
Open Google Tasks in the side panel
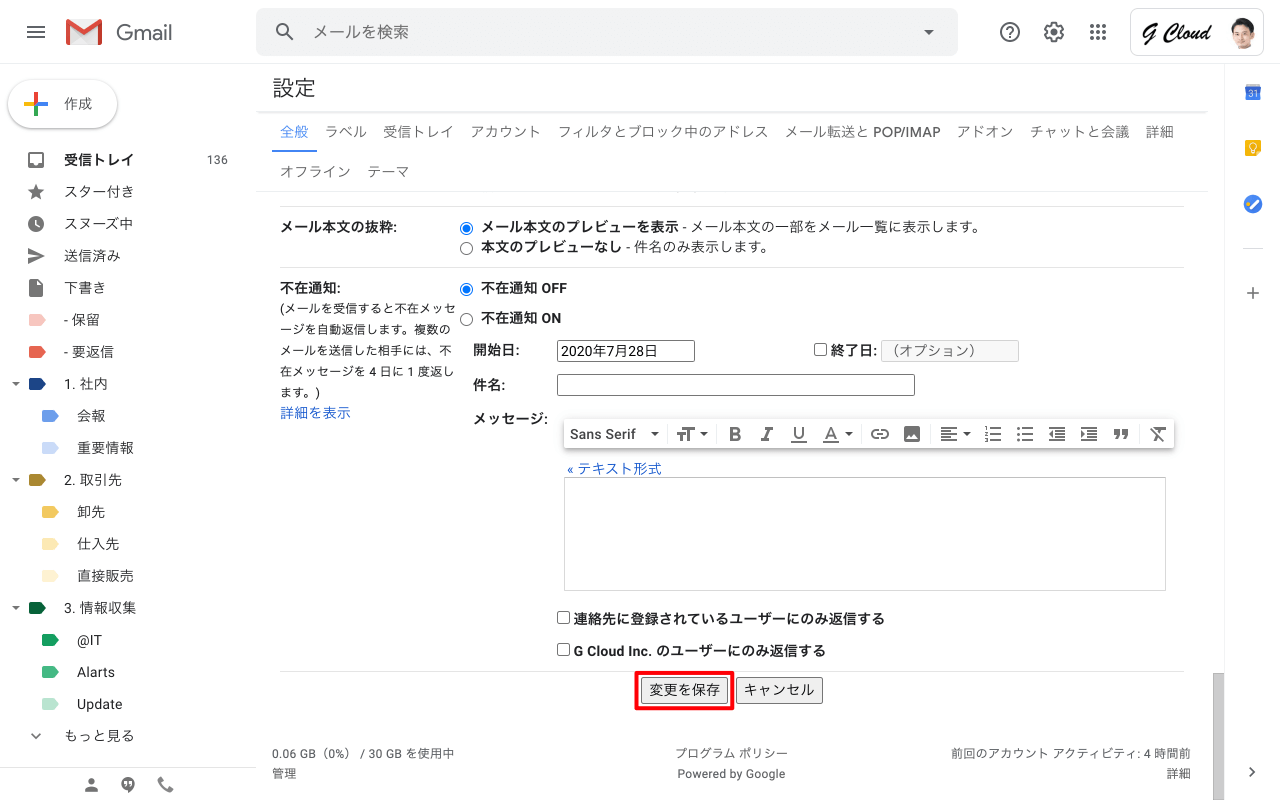(x=1252, y=203)
